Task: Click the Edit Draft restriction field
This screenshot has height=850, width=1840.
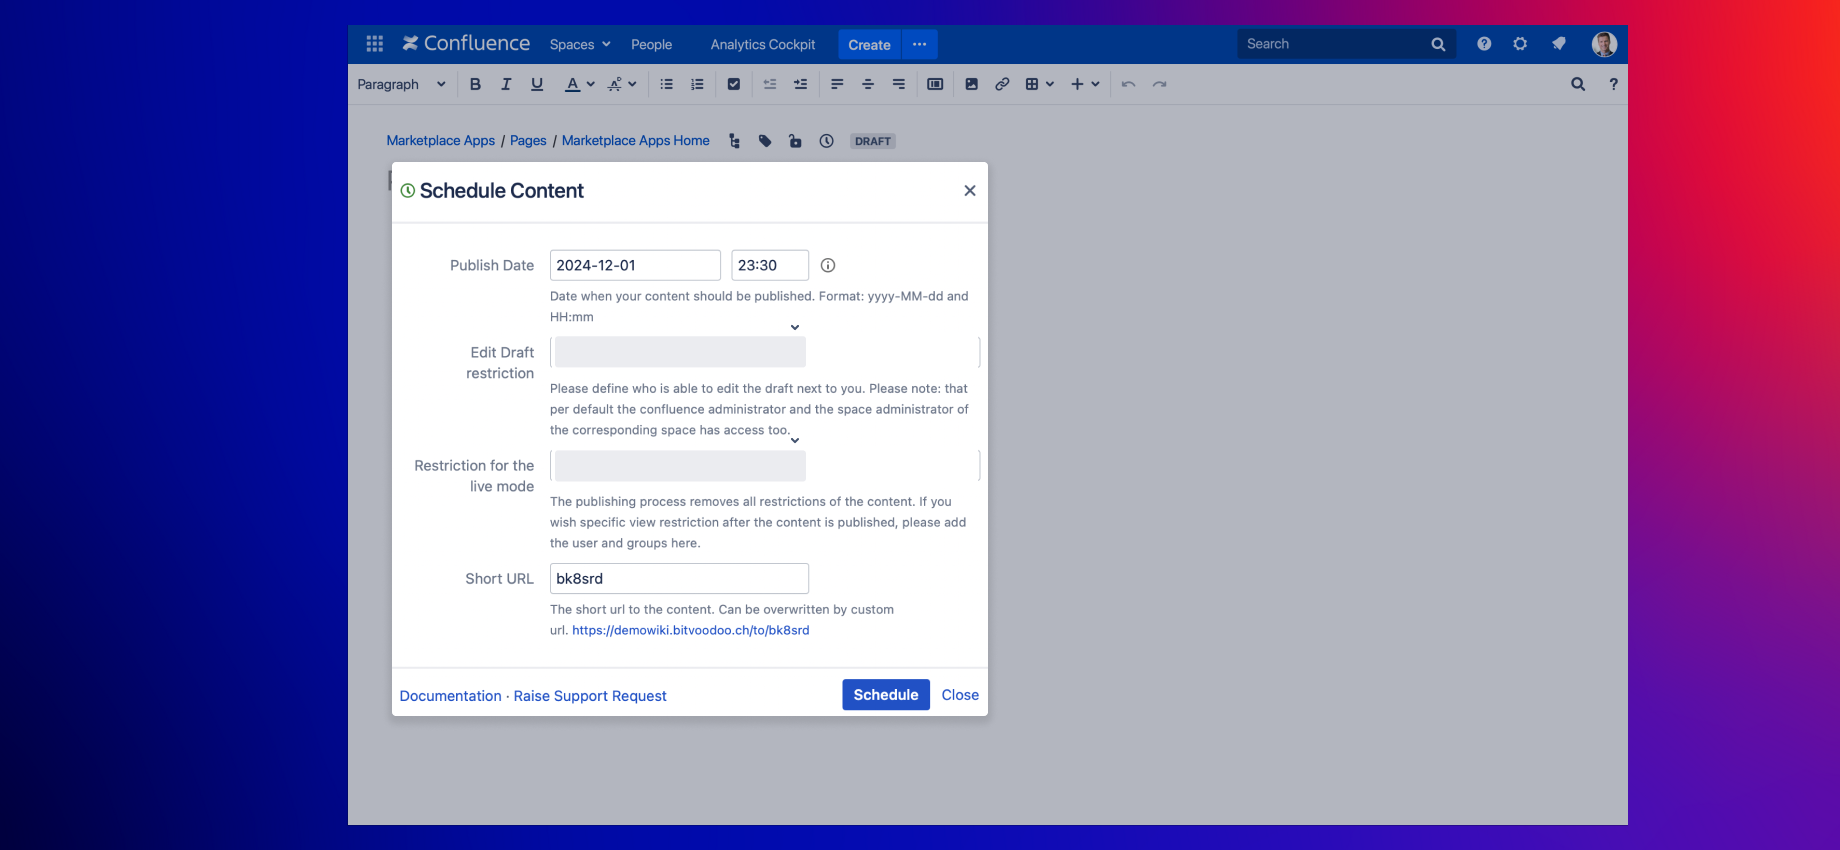Action: click(x=765, y=352)
